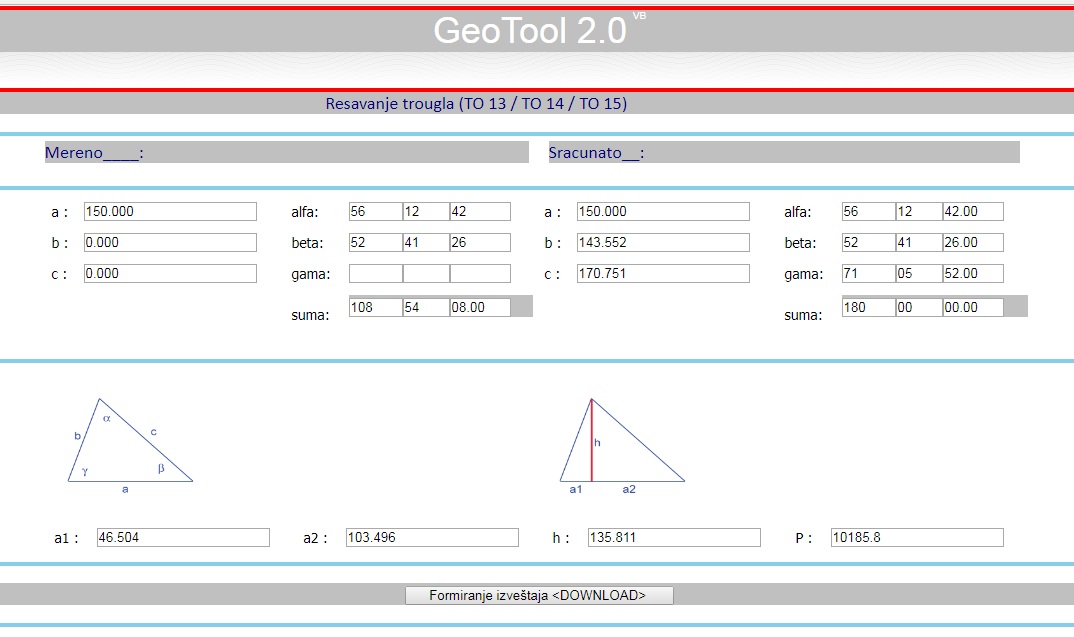Click the empty measured gama degrees field
Viewport: 1074px width, 637px height.
(375, 274)
